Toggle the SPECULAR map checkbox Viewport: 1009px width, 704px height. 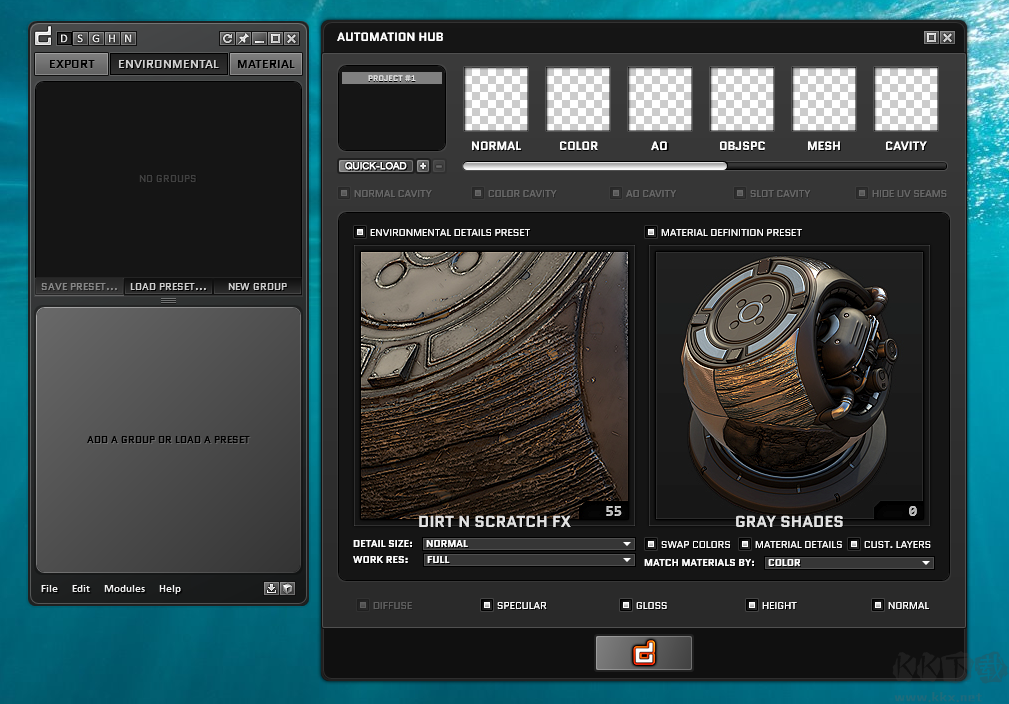[x=485, y=605]
